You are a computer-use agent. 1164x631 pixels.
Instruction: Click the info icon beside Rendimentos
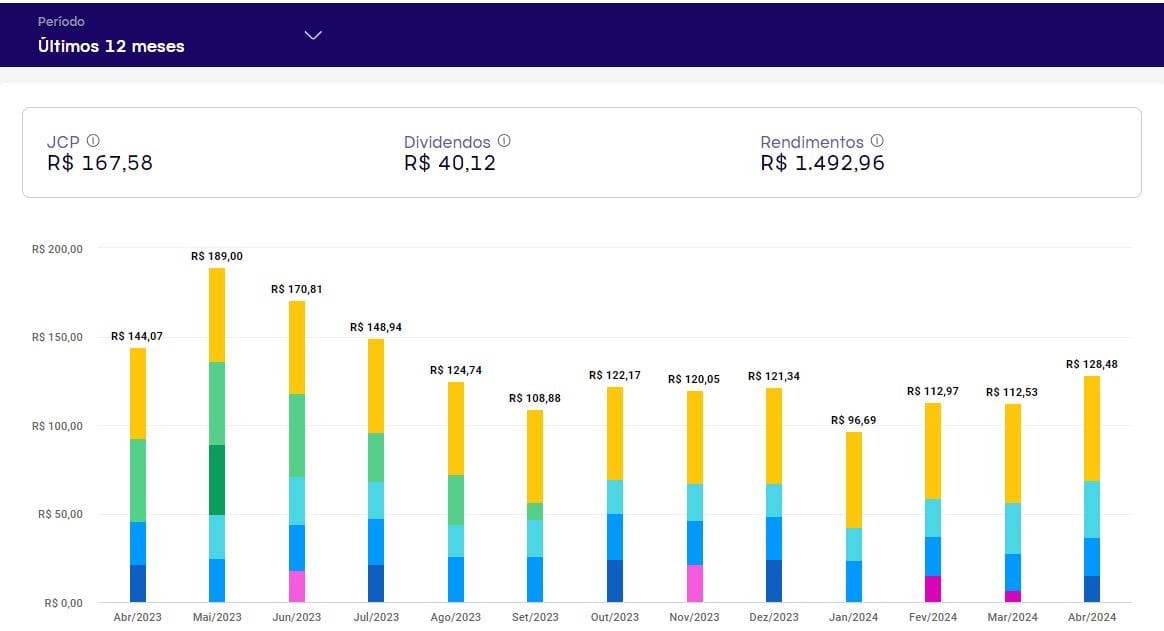(x=877, y=142)
